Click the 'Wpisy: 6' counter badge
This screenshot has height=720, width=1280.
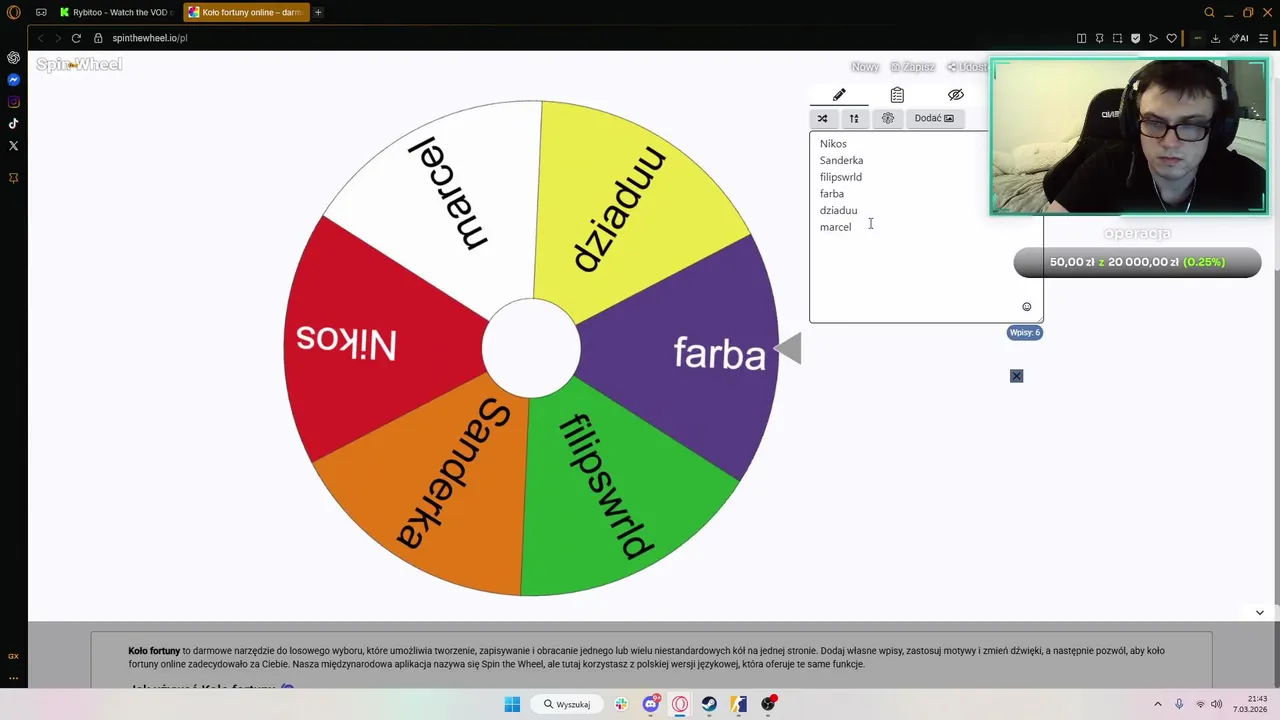coord(1024,332)
